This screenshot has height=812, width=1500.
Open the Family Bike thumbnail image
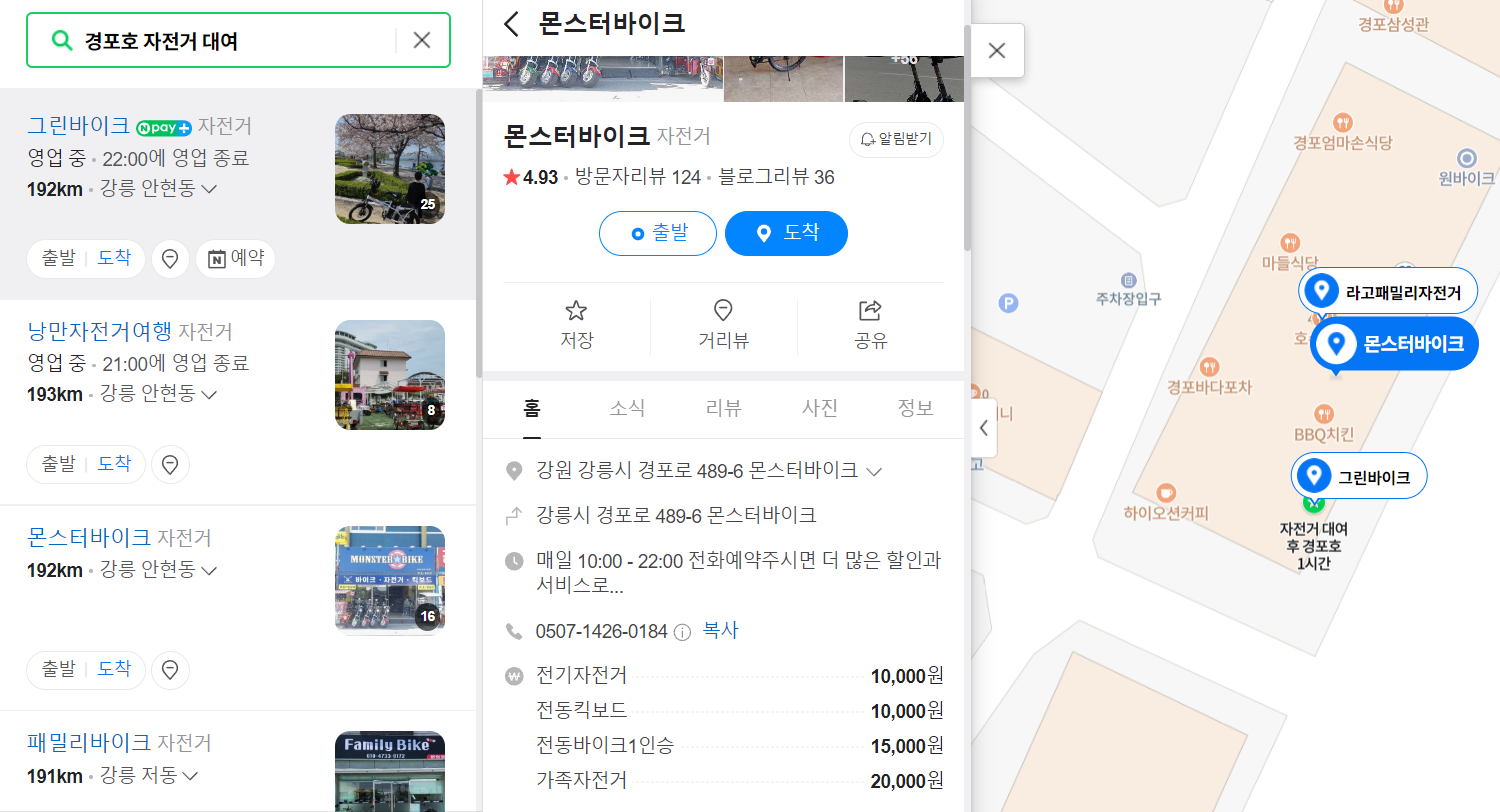pos(390,771)
